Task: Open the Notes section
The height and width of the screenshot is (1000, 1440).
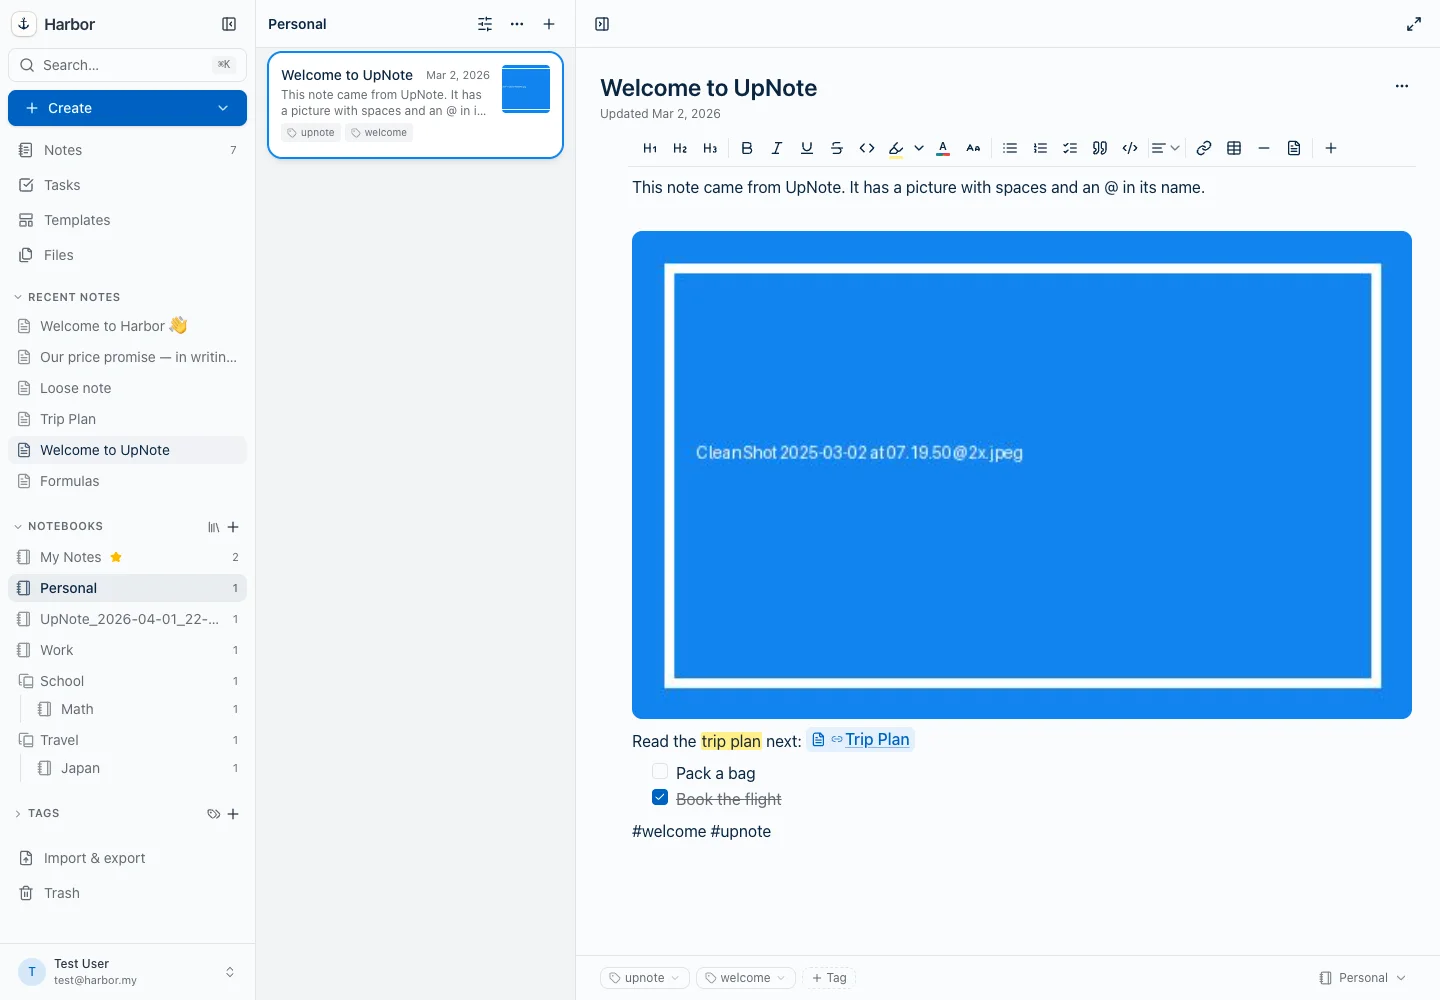Action: pyautogui.click(x=127, y=150)
